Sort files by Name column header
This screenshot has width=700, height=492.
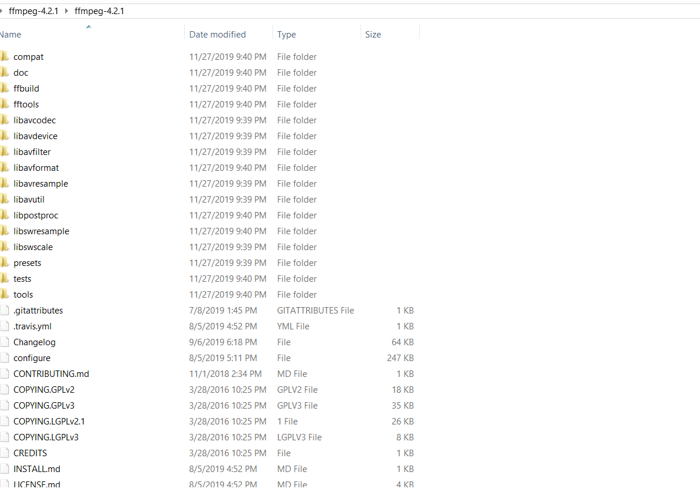[x=12, y=35]
